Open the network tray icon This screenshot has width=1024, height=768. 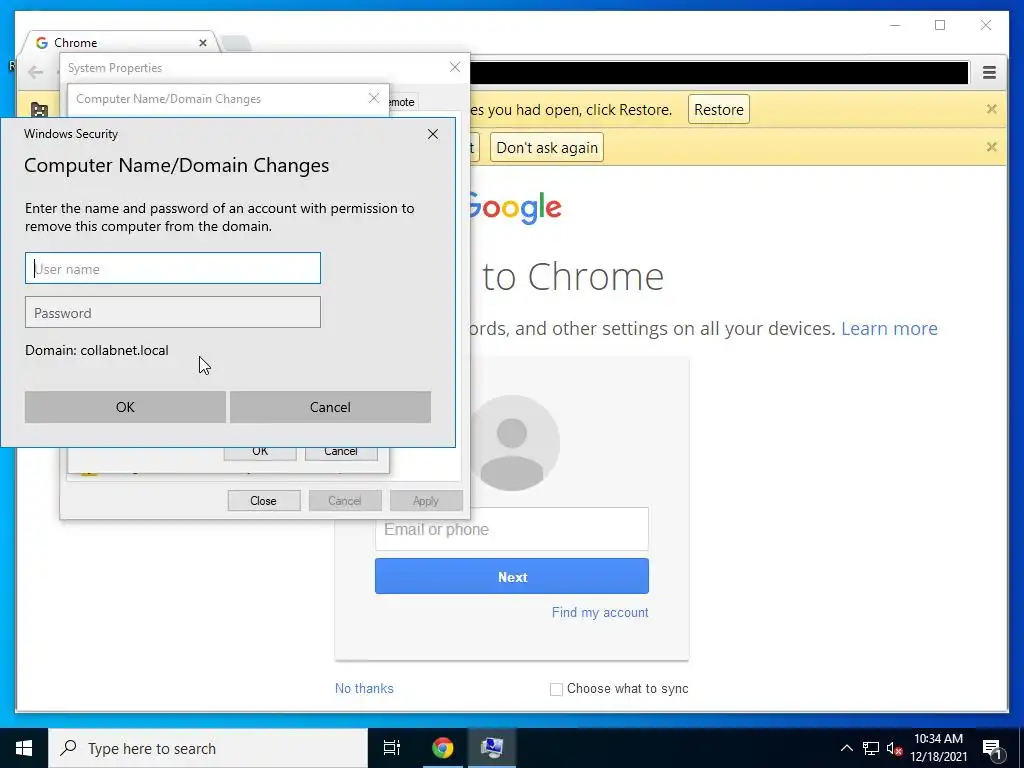click(x=871, y=748)
